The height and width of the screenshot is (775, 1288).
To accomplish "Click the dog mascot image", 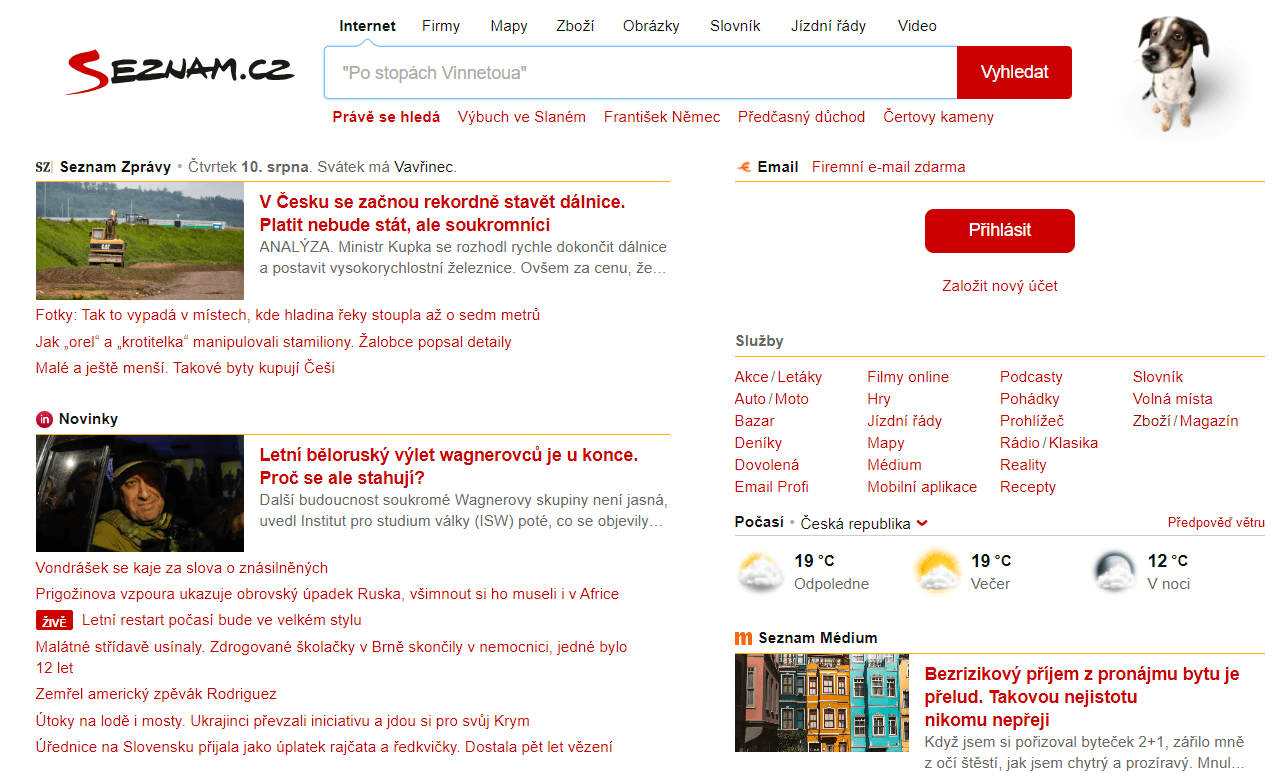I will point(1175,72).
